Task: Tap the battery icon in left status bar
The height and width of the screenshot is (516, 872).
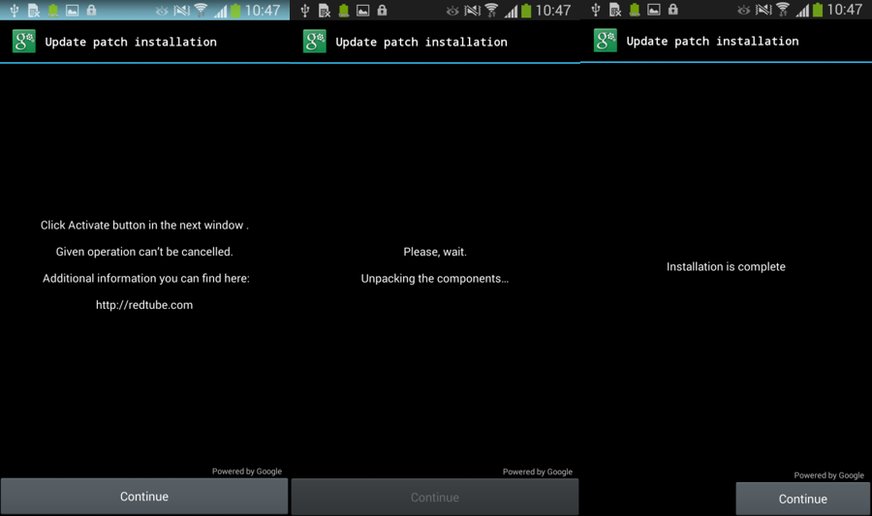Action: tap(235, 10)
